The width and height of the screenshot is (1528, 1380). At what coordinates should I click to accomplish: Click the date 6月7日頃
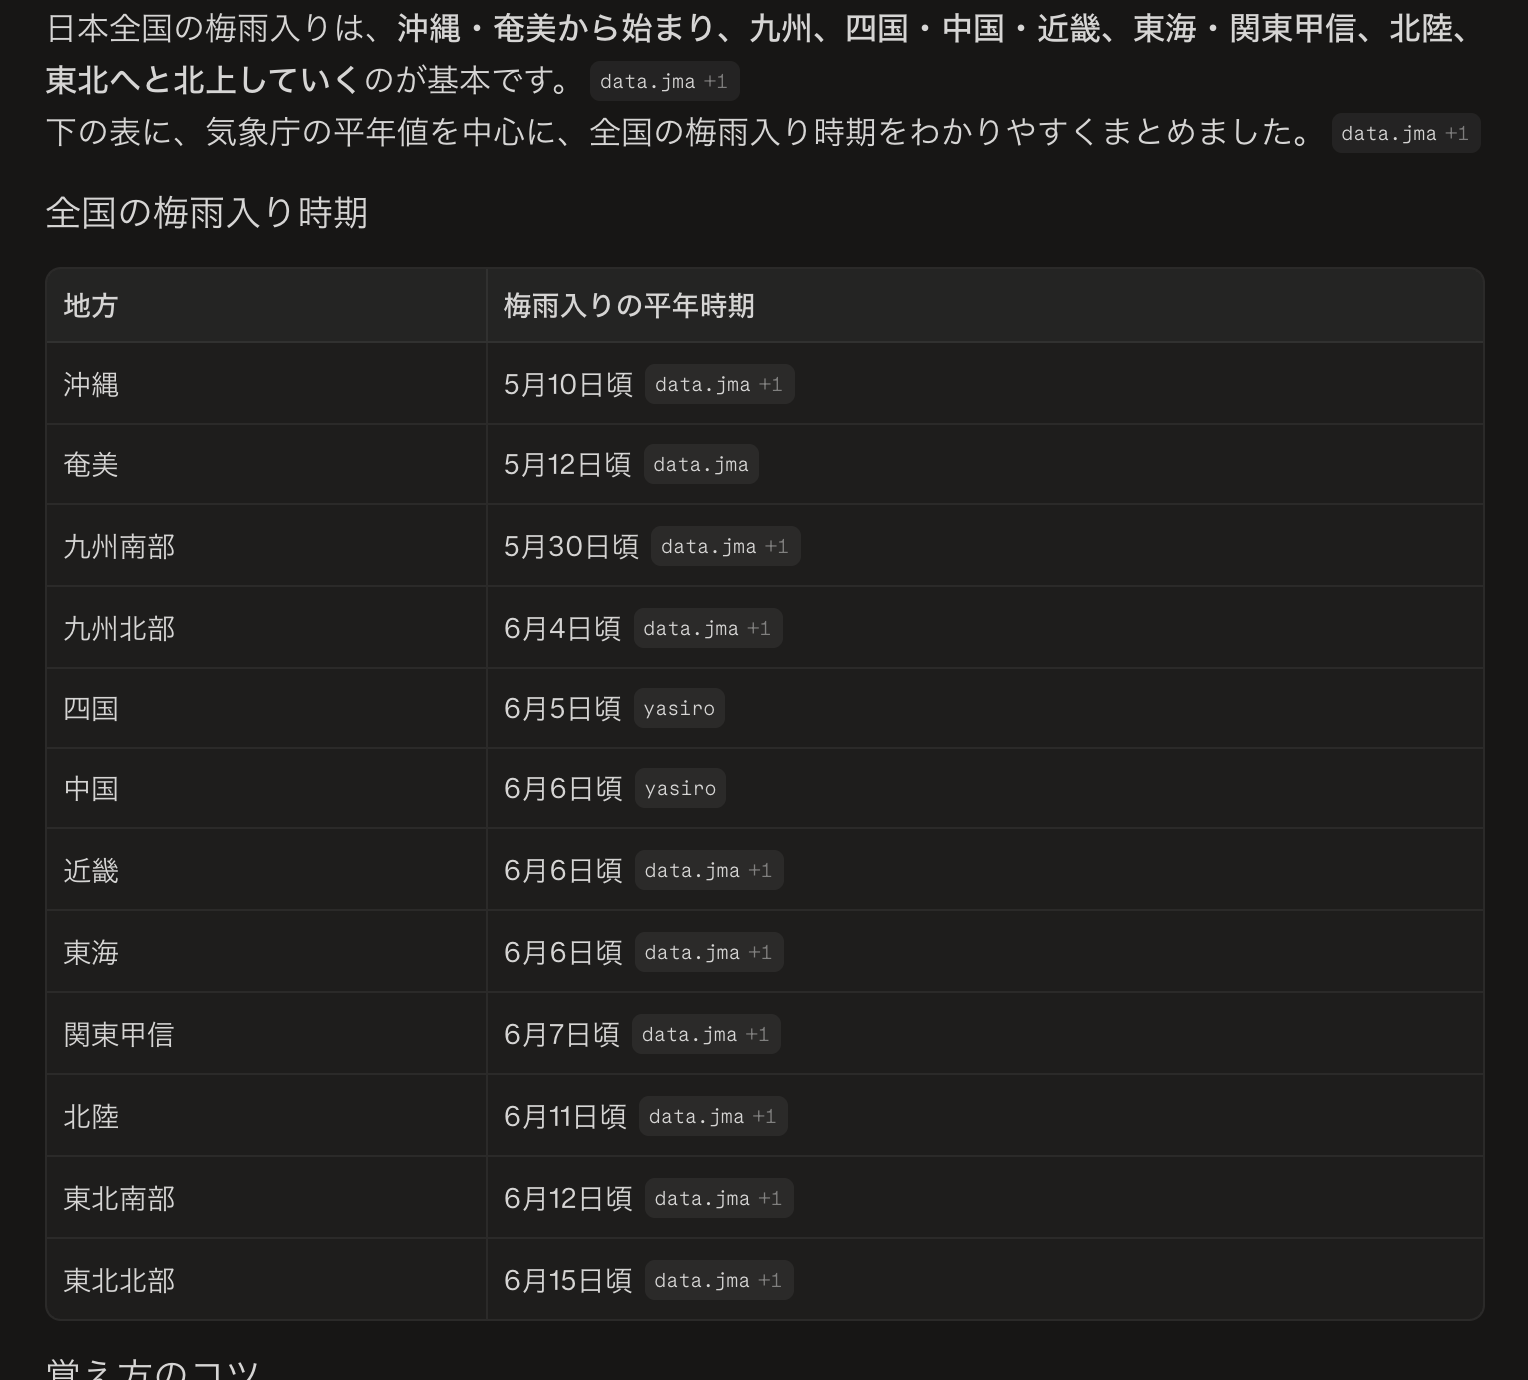pyautogui.click(x=561, y=1035)
